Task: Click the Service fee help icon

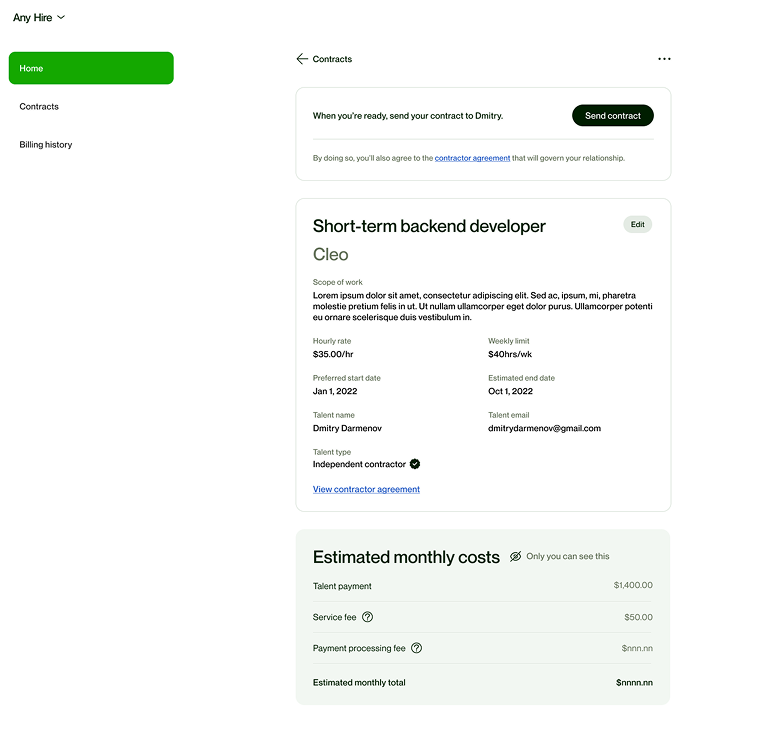Action: click(x=368, y=617)
